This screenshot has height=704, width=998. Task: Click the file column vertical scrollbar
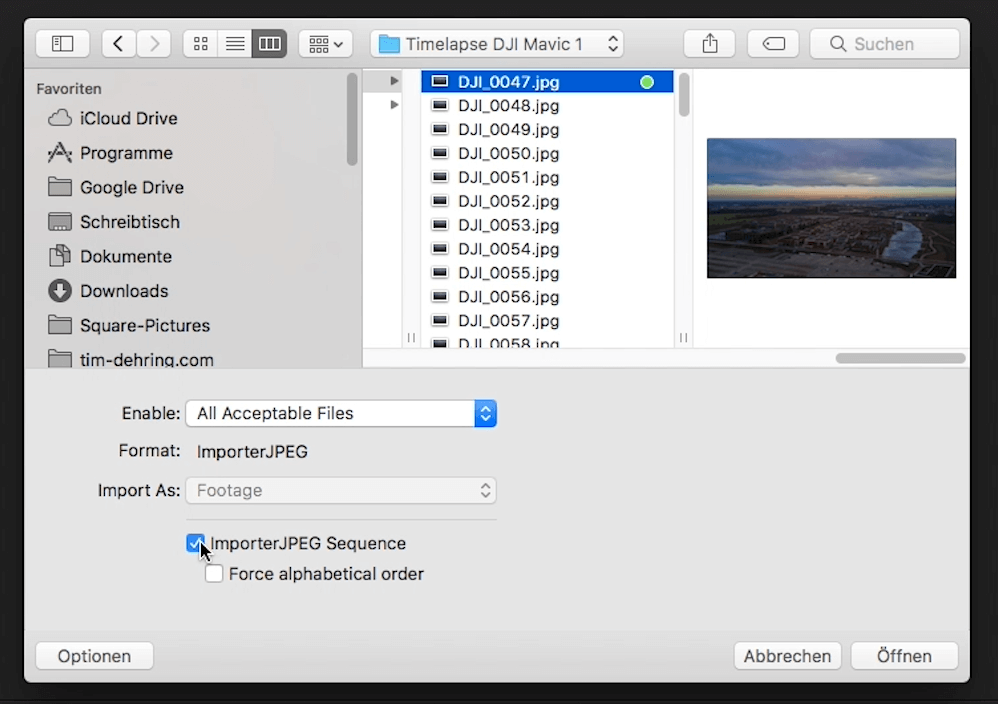(684, 95)
